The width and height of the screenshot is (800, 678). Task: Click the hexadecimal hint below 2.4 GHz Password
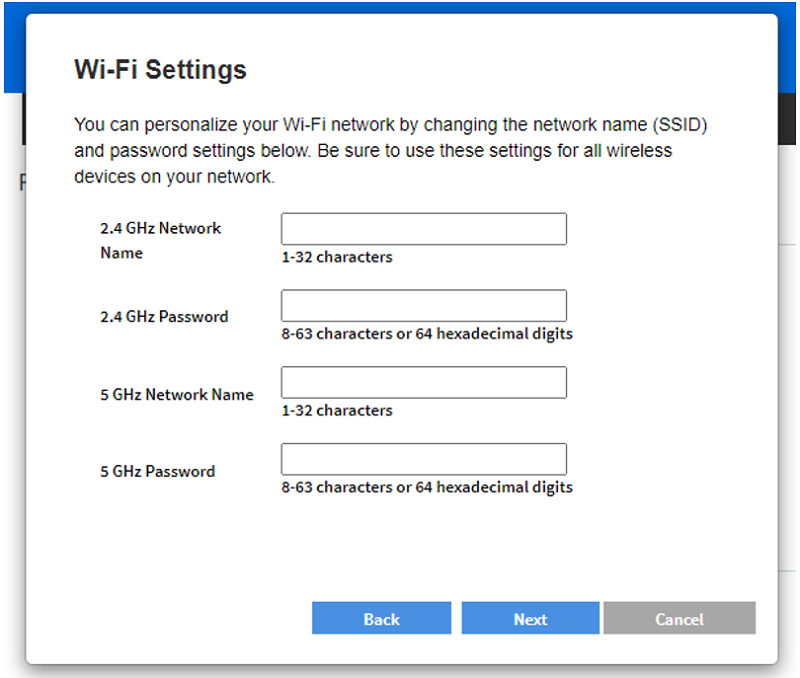coord(427,334)
